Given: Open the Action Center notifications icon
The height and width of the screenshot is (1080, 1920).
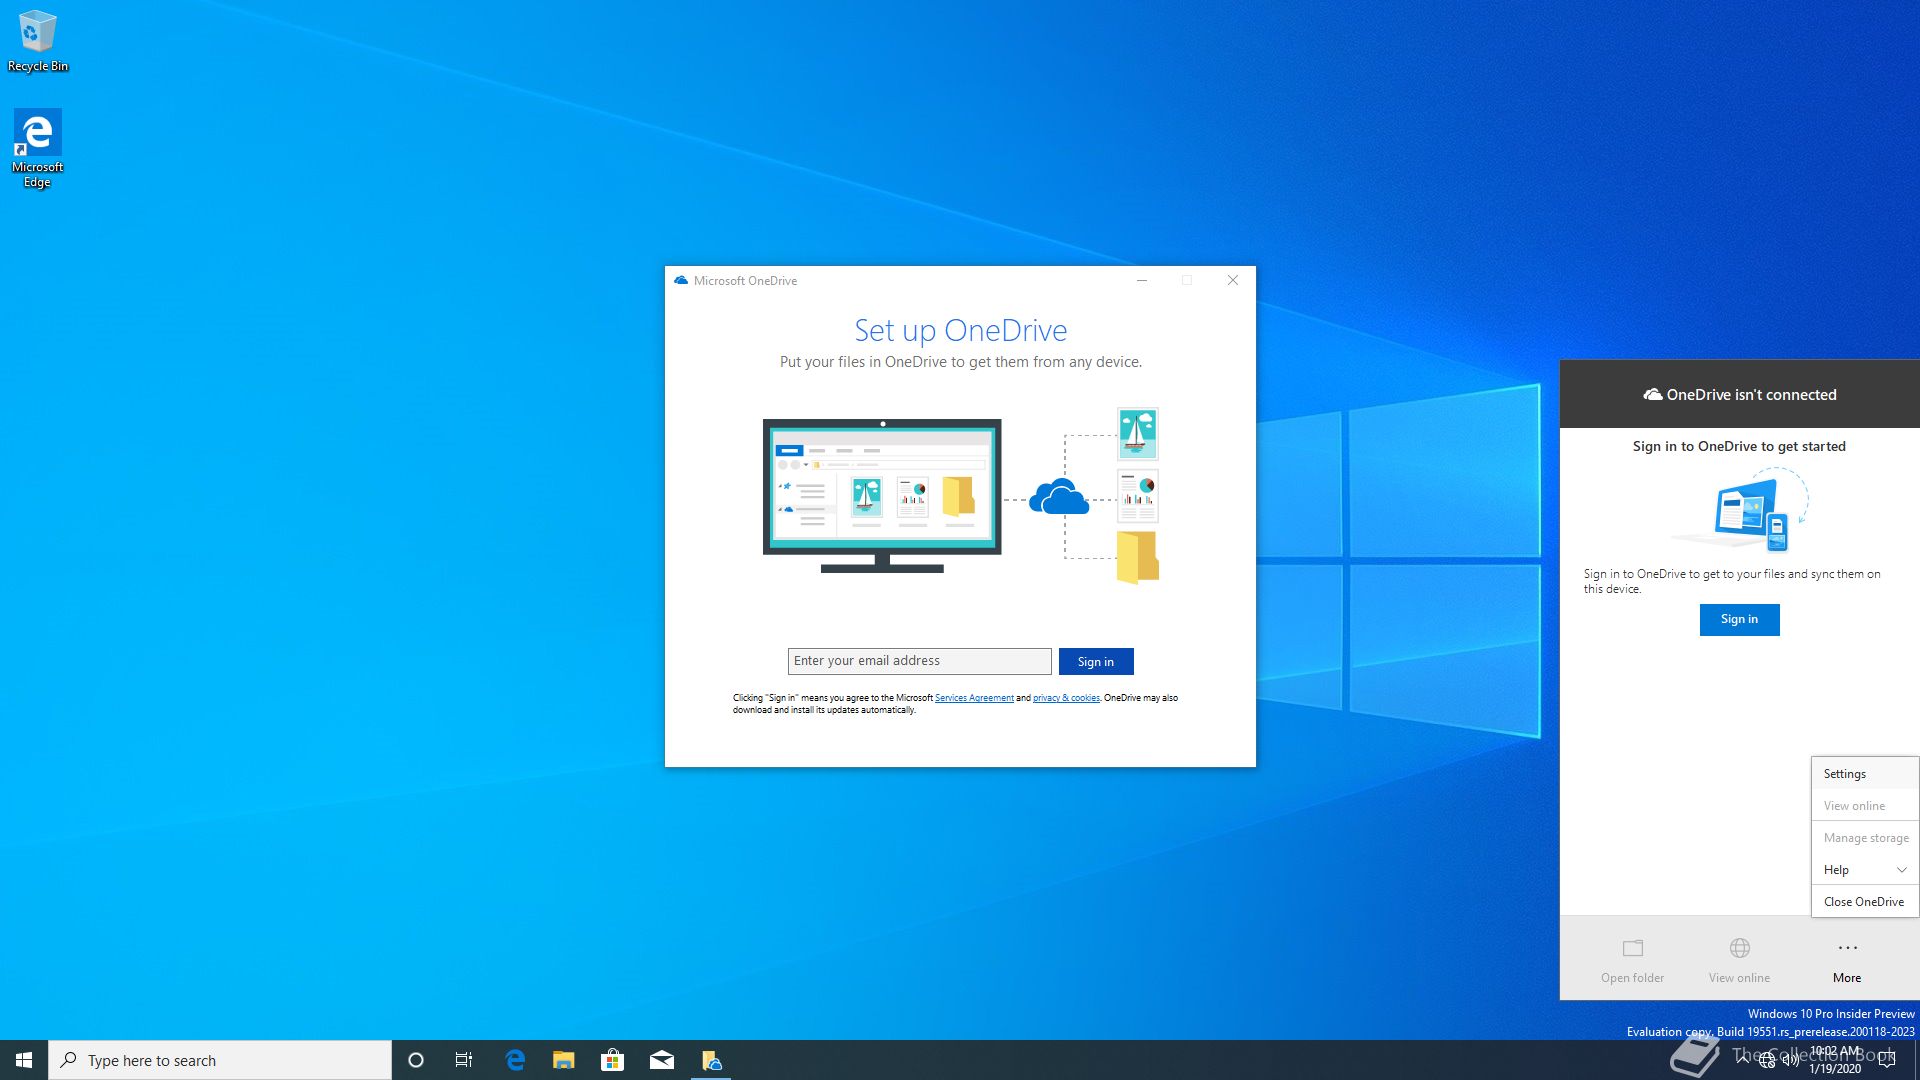Looking at the screenshot, I should 1887,1060.
